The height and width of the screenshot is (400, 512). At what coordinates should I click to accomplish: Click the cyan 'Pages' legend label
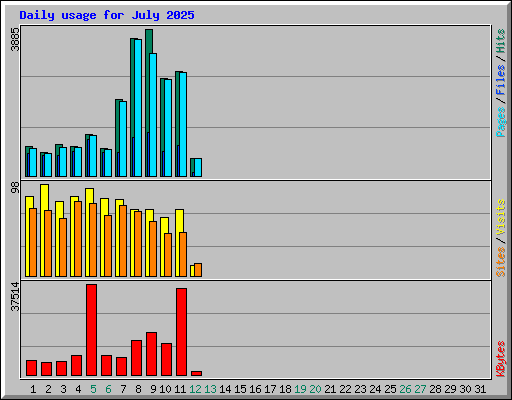coord(501,122)
